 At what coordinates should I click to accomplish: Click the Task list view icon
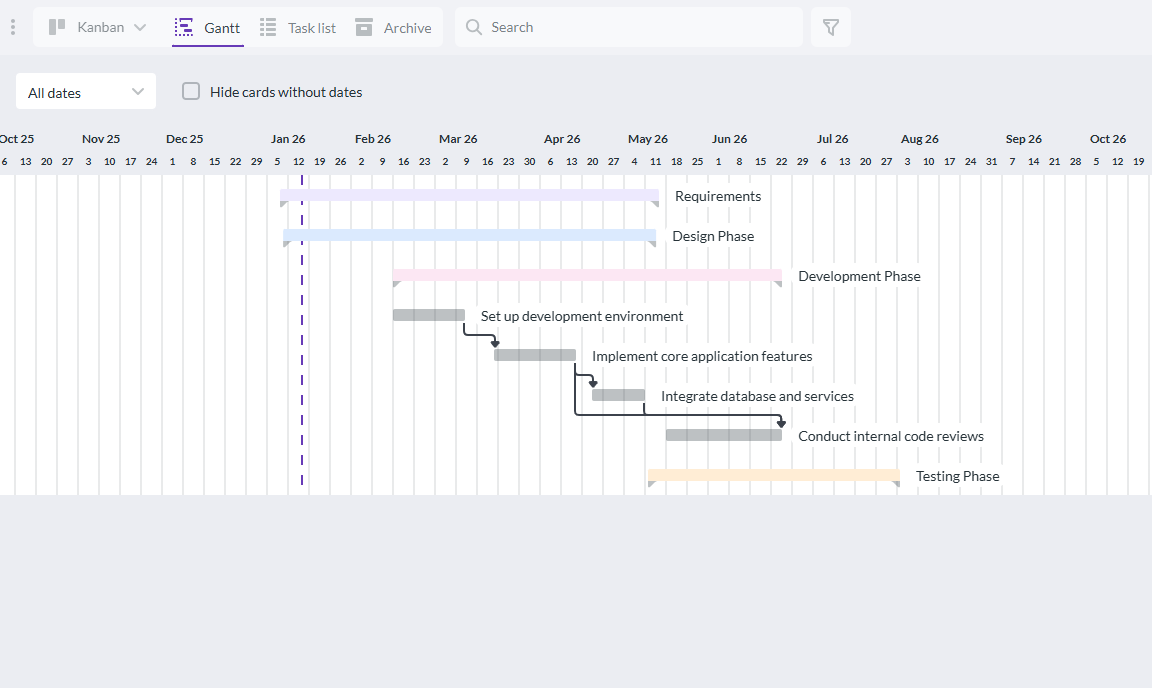click(267, 26)
